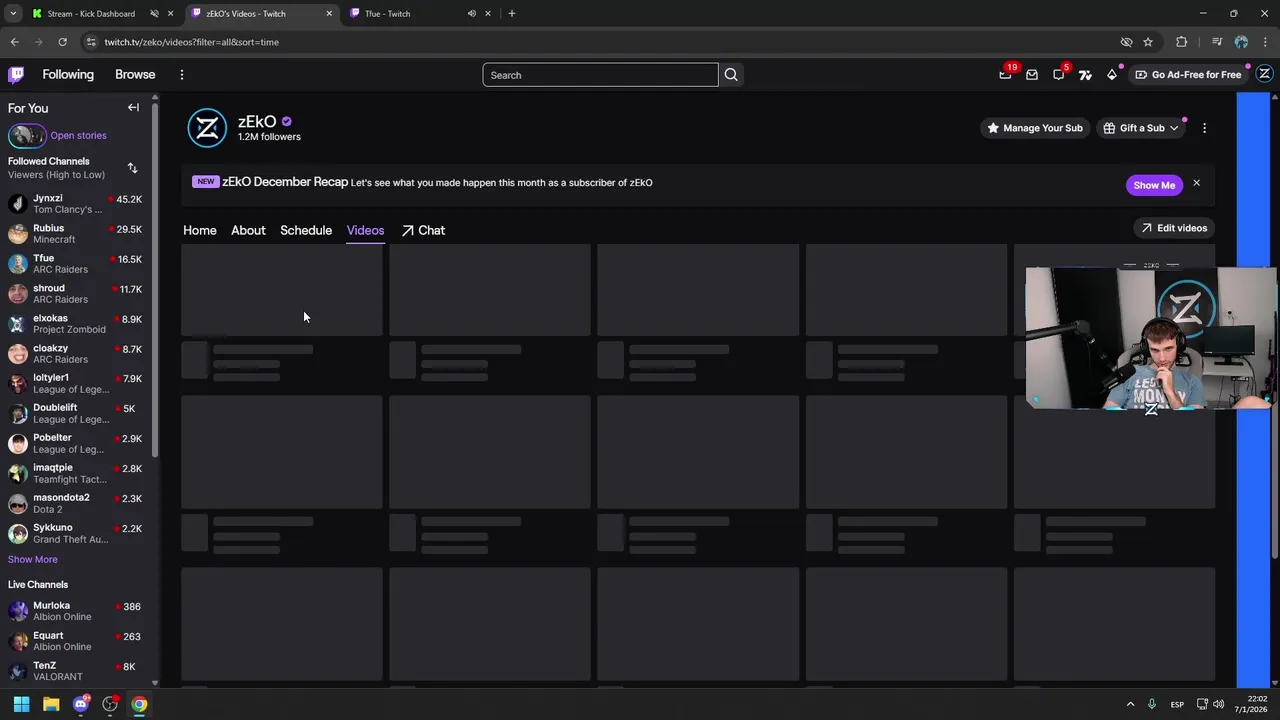Click Manage Your Sub button
Viewport: 1280px width, 720px height.
(x=1034, y=128)
